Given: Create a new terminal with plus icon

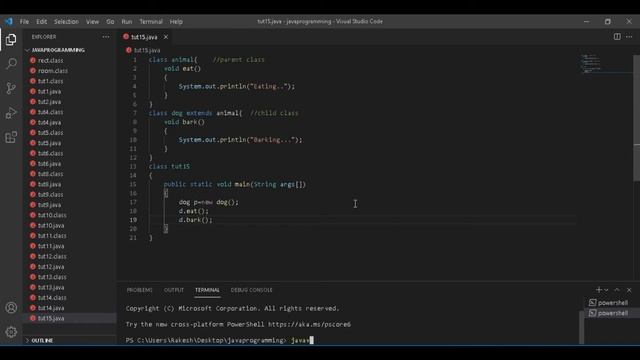Looking at the screenshot, I should [598, 290].
